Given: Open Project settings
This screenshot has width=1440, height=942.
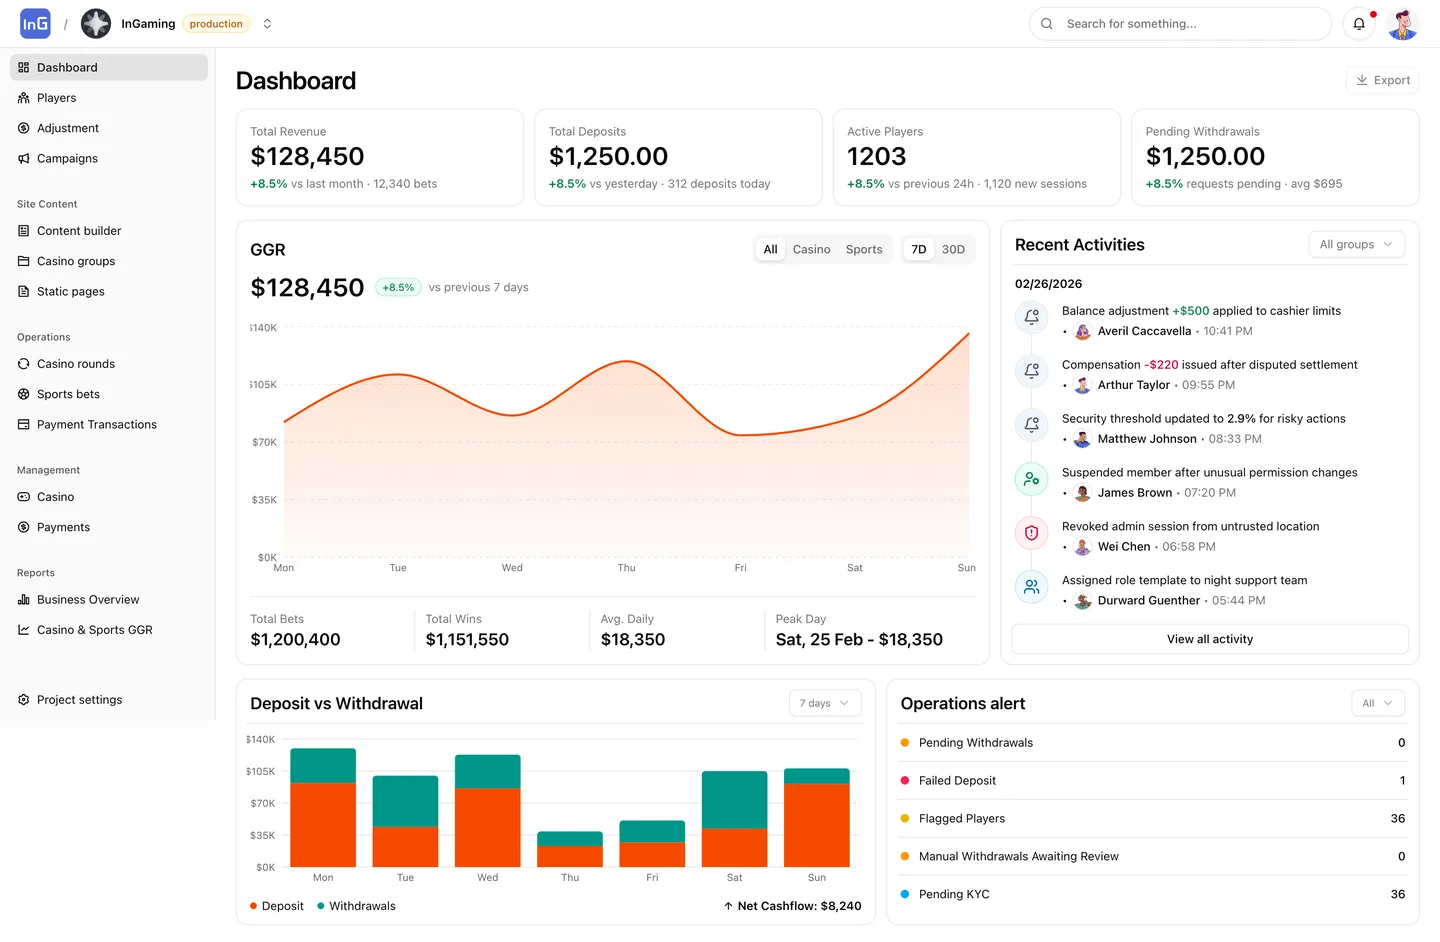Looking at the screenshot, I should click(79, 699).
